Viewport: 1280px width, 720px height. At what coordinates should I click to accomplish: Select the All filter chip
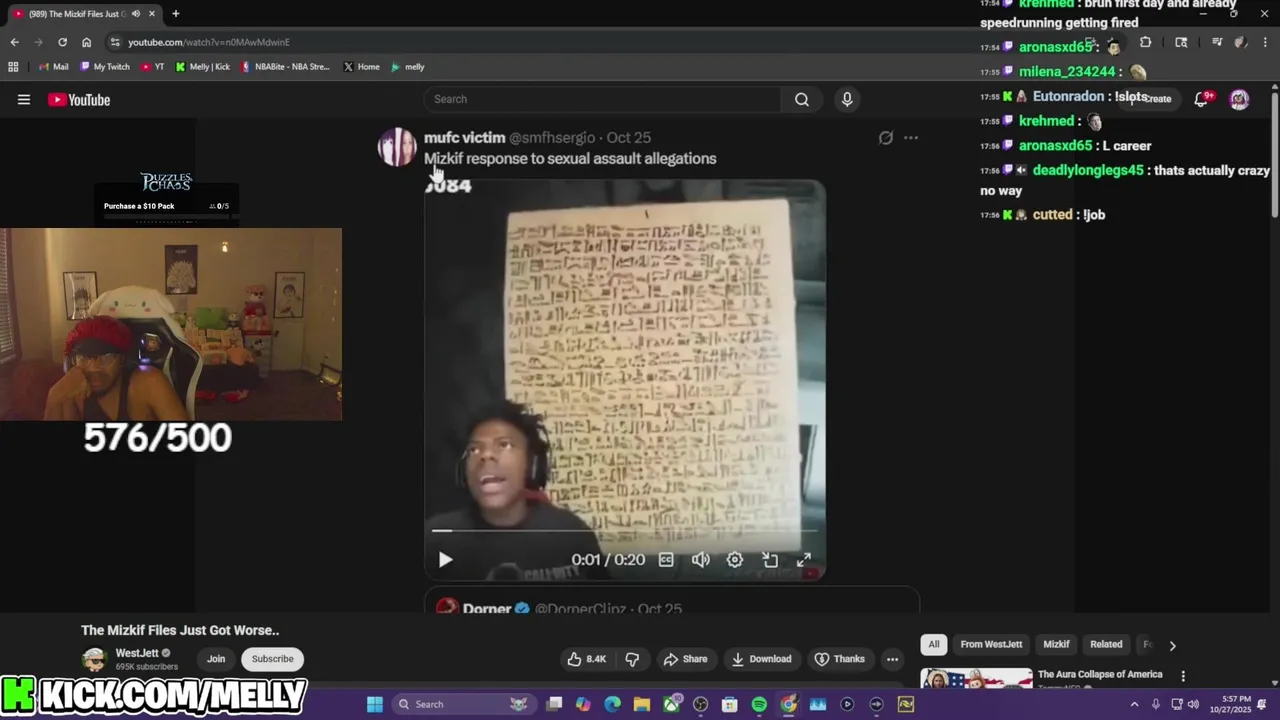(x=934, y=645)
